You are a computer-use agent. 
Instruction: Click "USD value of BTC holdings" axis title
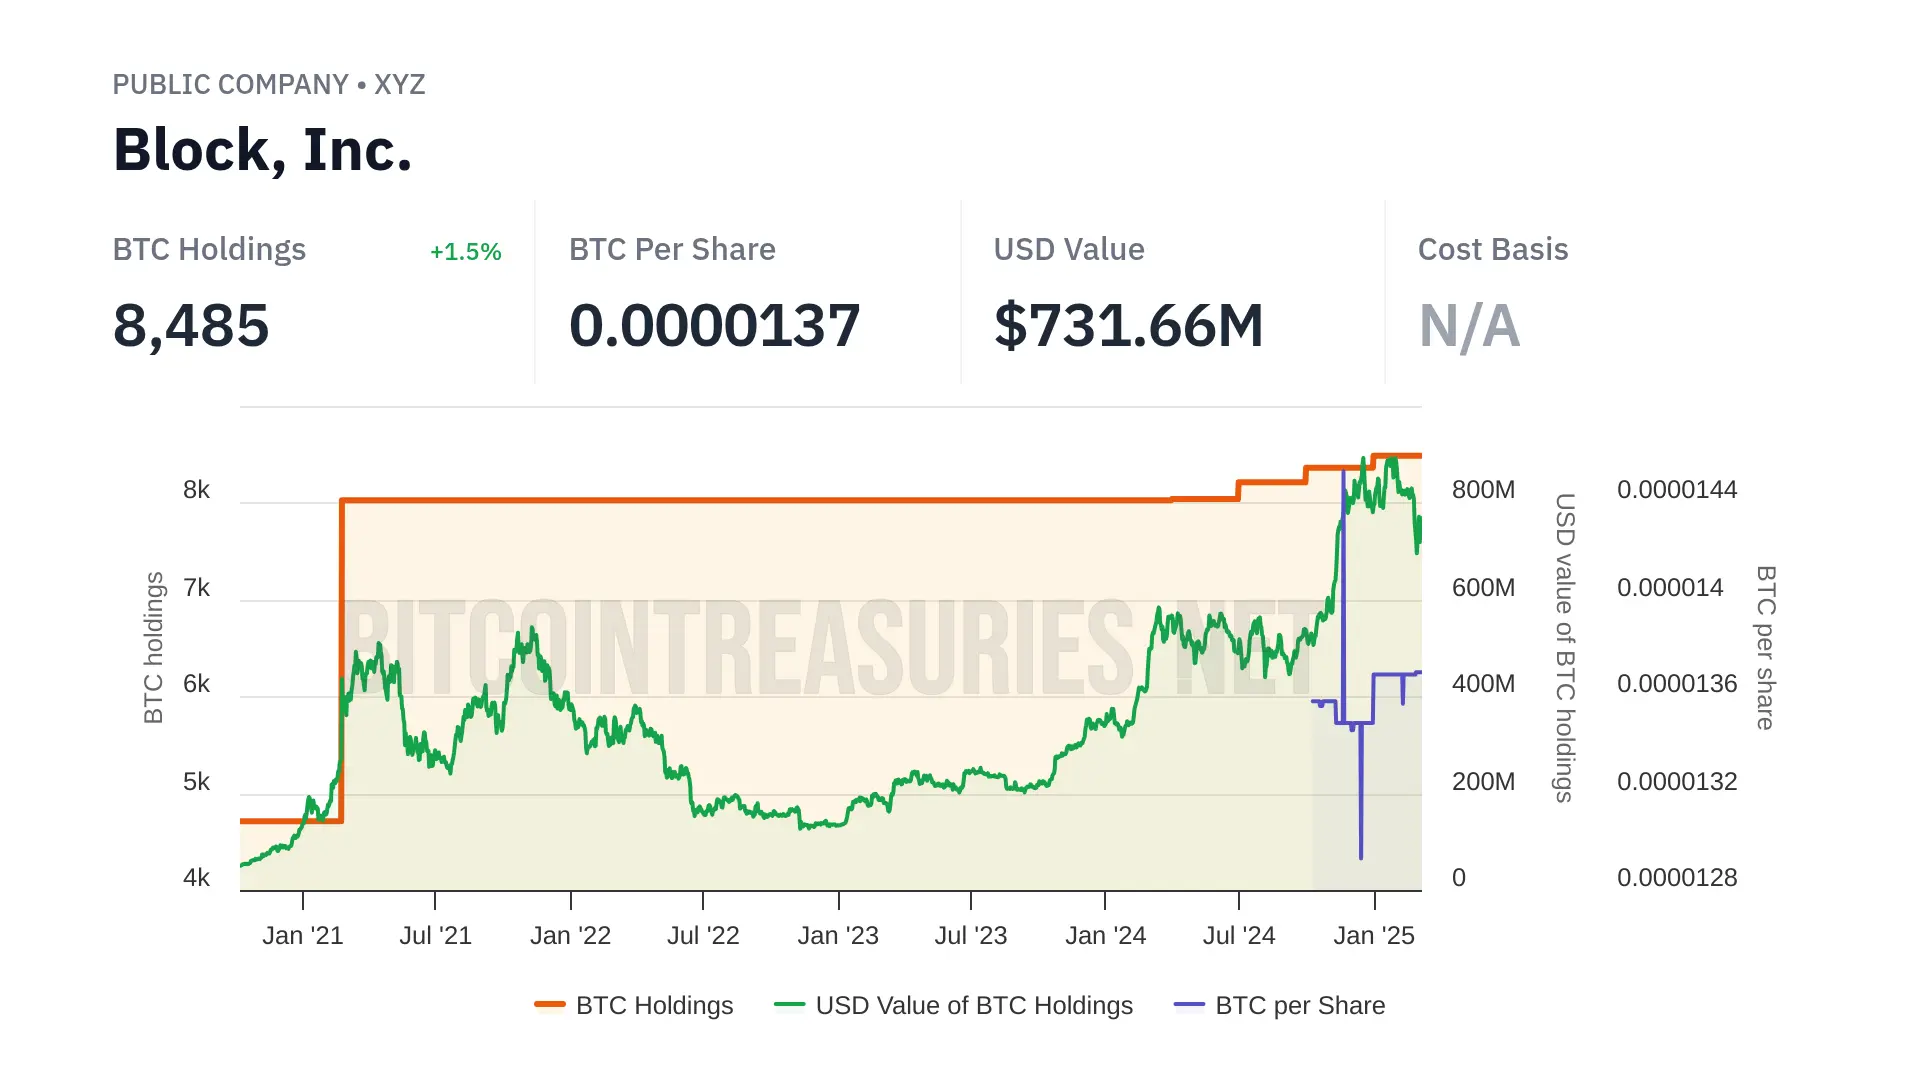[x=1564, y=647]
